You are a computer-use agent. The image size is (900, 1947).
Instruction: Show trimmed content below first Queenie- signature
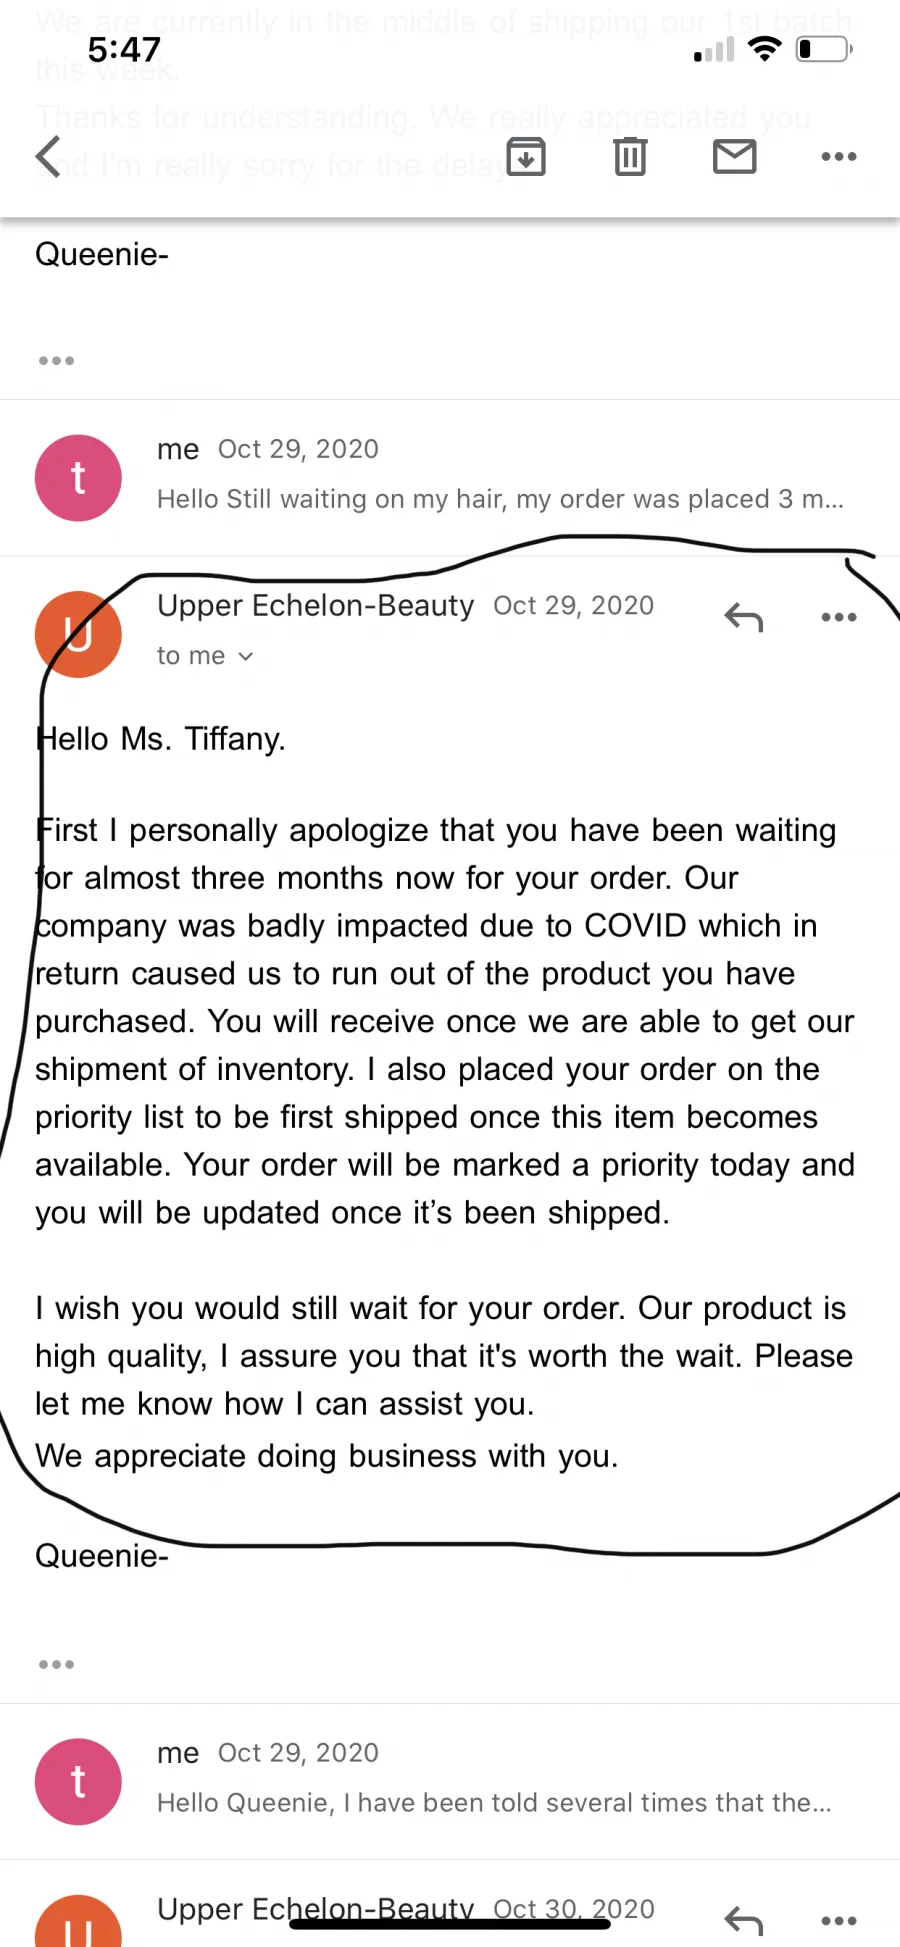tap(56, 360)
